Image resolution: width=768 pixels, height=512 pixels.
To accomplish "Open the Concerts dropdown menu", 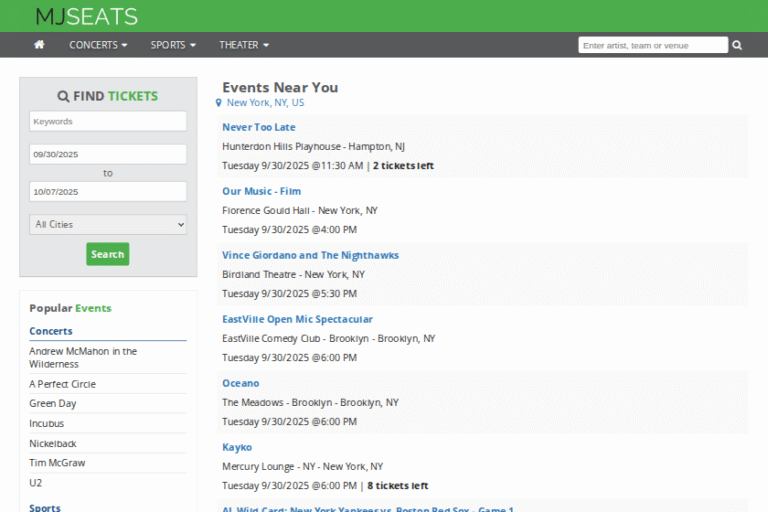I will [x=98, y=45].
